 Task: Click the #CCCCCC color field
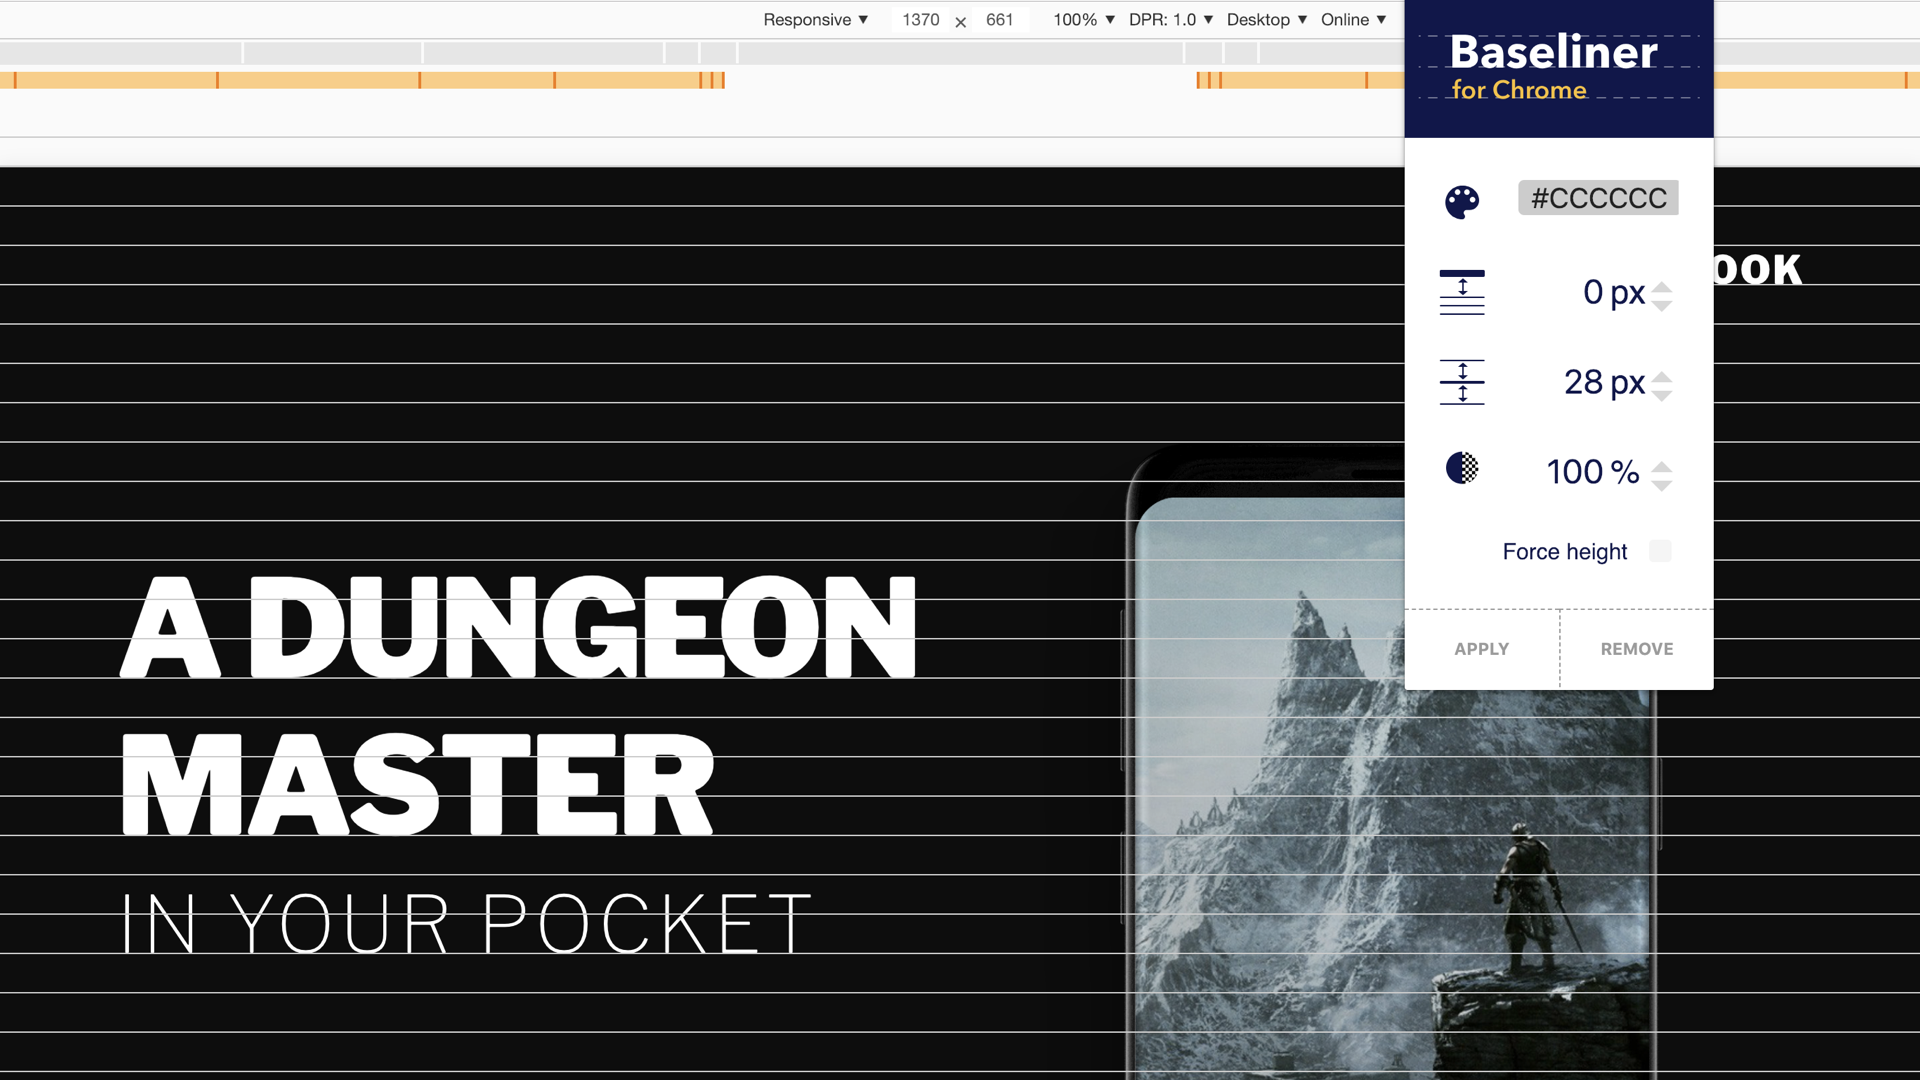pos(1598,198)
